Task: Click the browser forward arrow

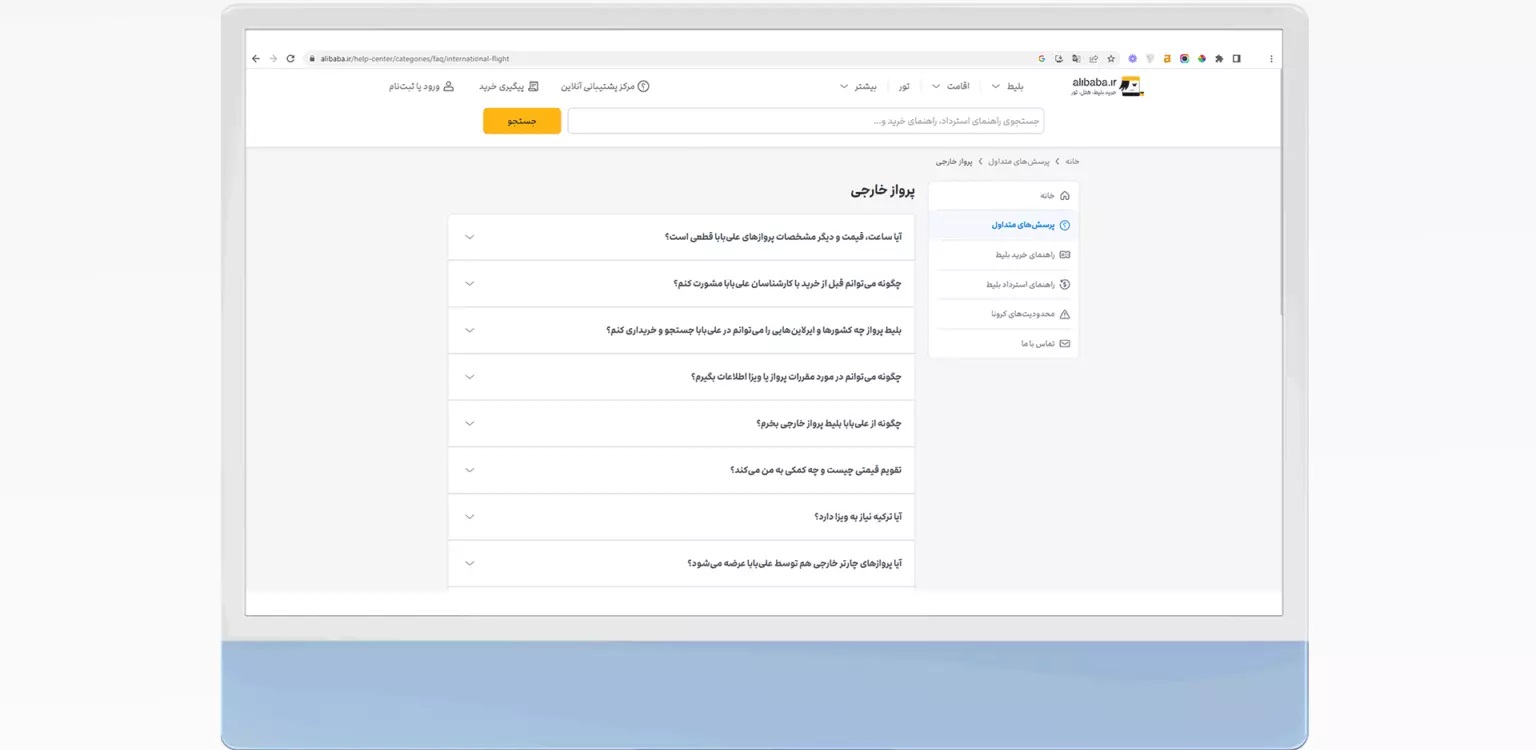Action: [x=273, y=59]
